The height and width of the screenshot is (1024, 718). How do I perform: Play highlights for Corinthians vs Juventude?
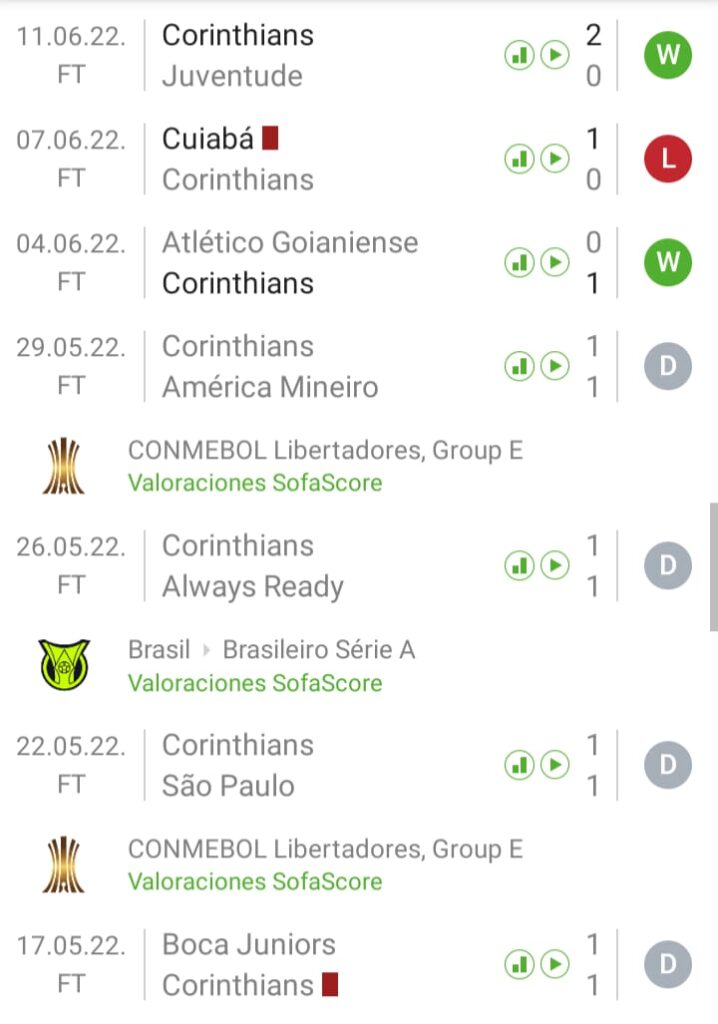pos(555,55)
